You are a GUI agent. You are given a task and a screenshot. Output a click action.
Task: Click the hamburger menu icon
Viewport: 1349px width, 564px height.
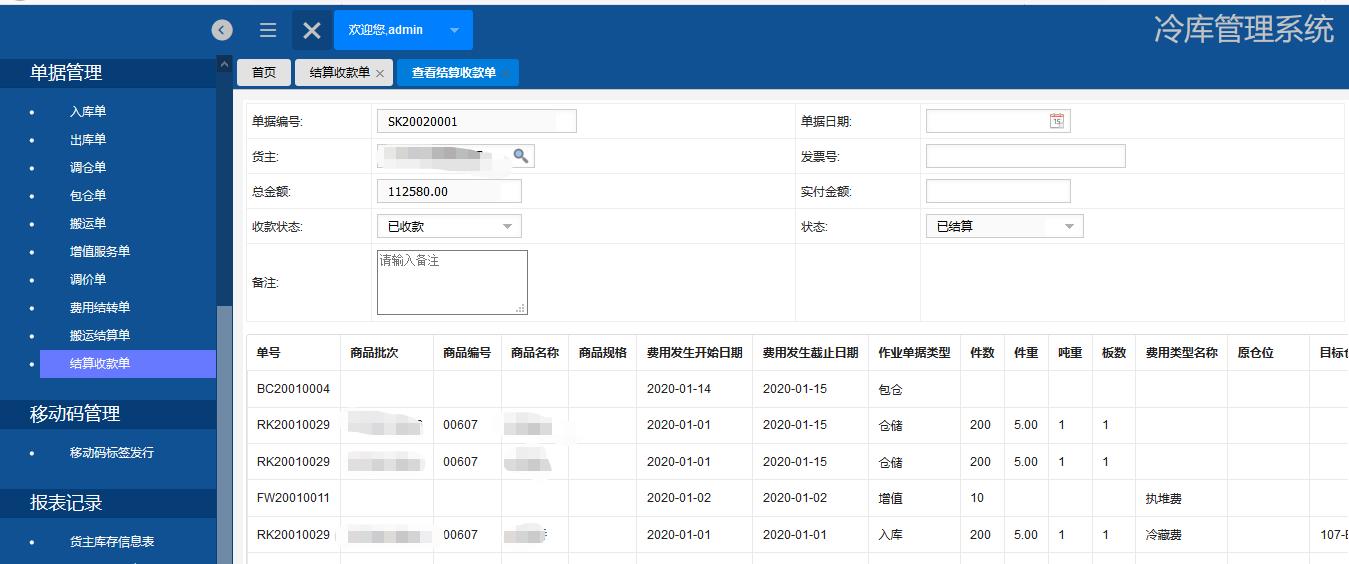click(268, 31)
